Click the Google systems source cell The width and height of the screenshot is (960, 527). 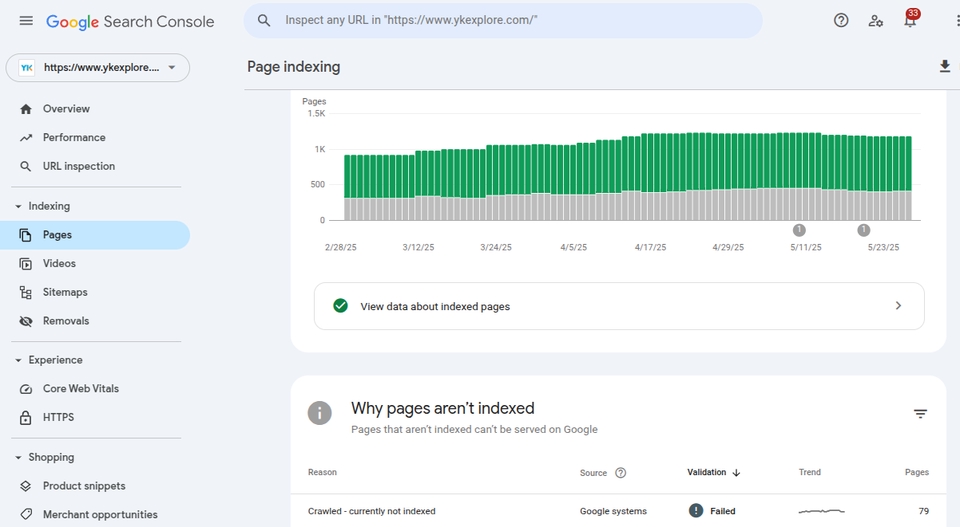613,511
